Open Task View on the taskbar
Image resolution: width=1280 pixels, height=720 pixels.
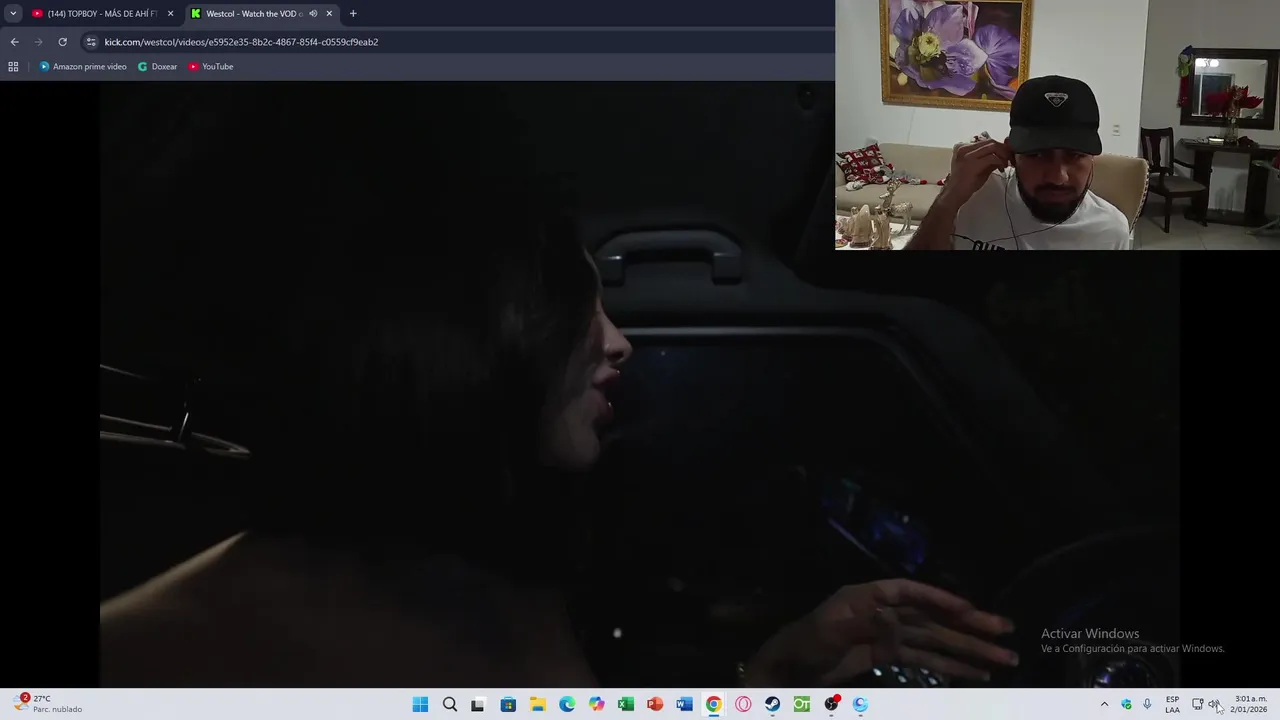[478, 704]
